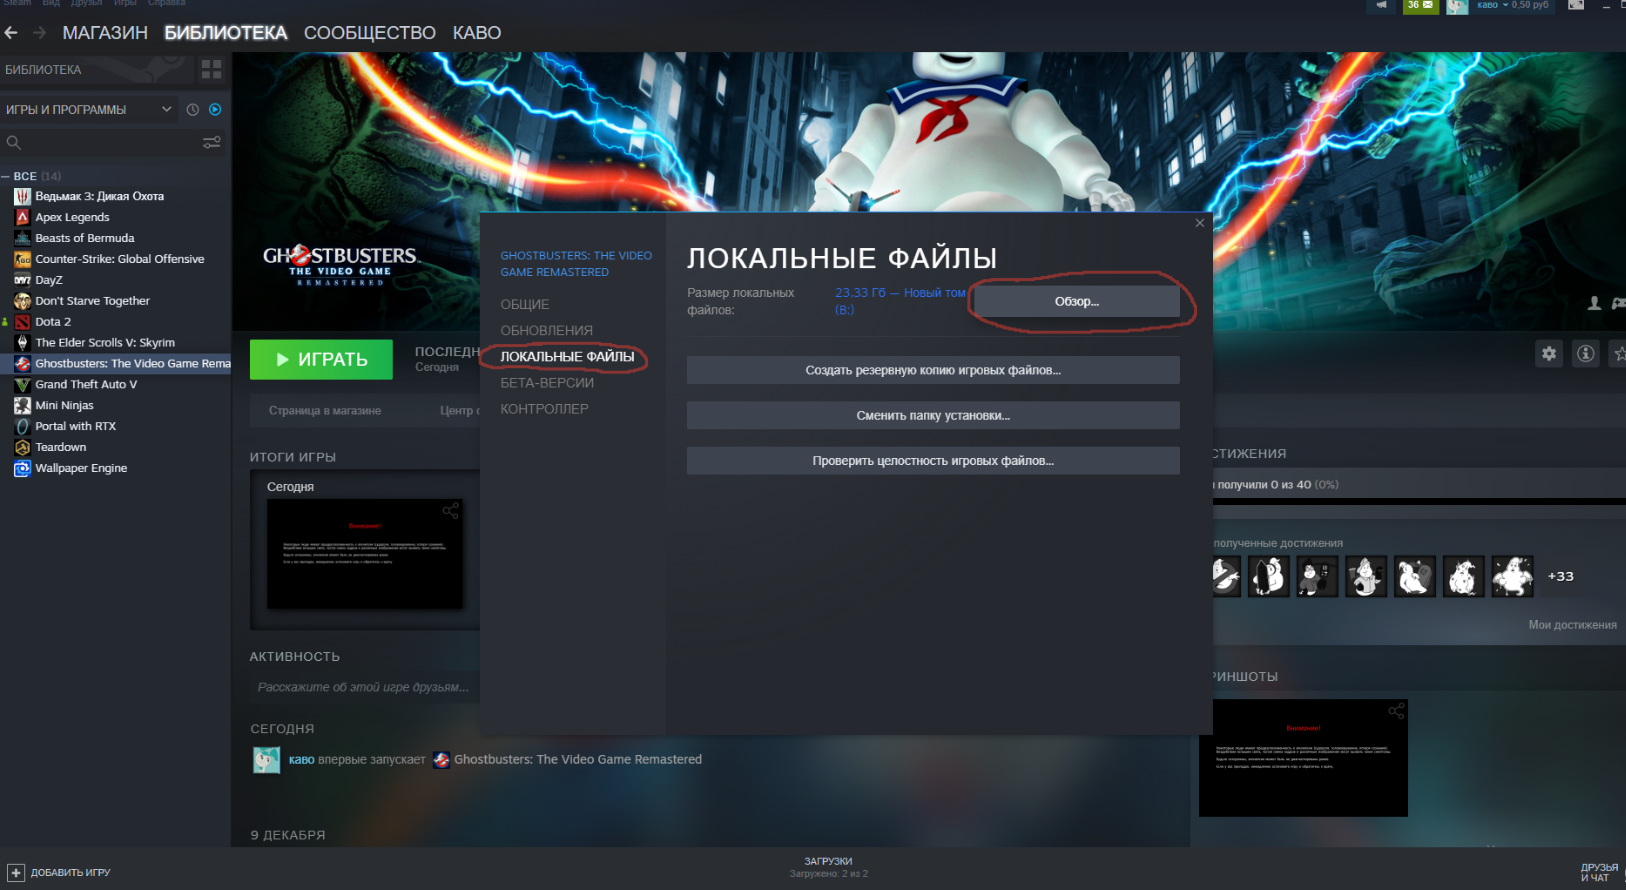Open the Мои достижения link

(1572, 625)
